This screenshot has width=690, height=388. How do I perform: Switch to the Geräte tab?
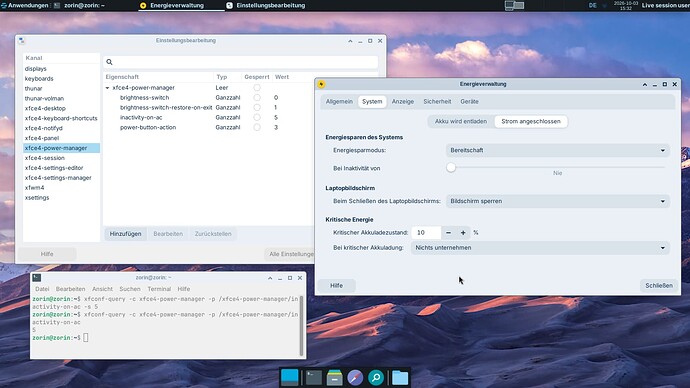[469, 102]
